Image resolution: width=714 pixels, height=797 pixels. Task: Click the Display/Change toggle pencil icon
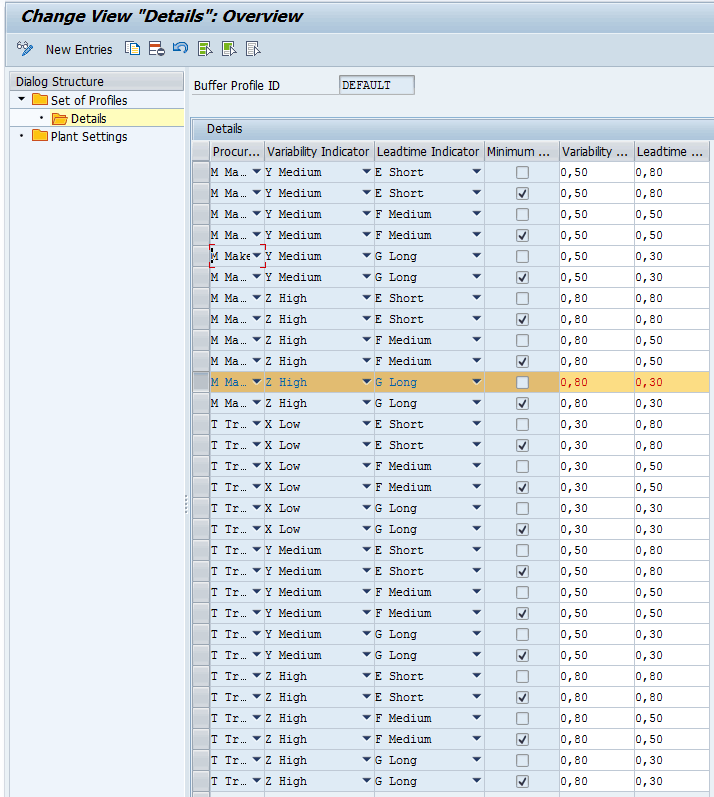click(x=25, y=48)
